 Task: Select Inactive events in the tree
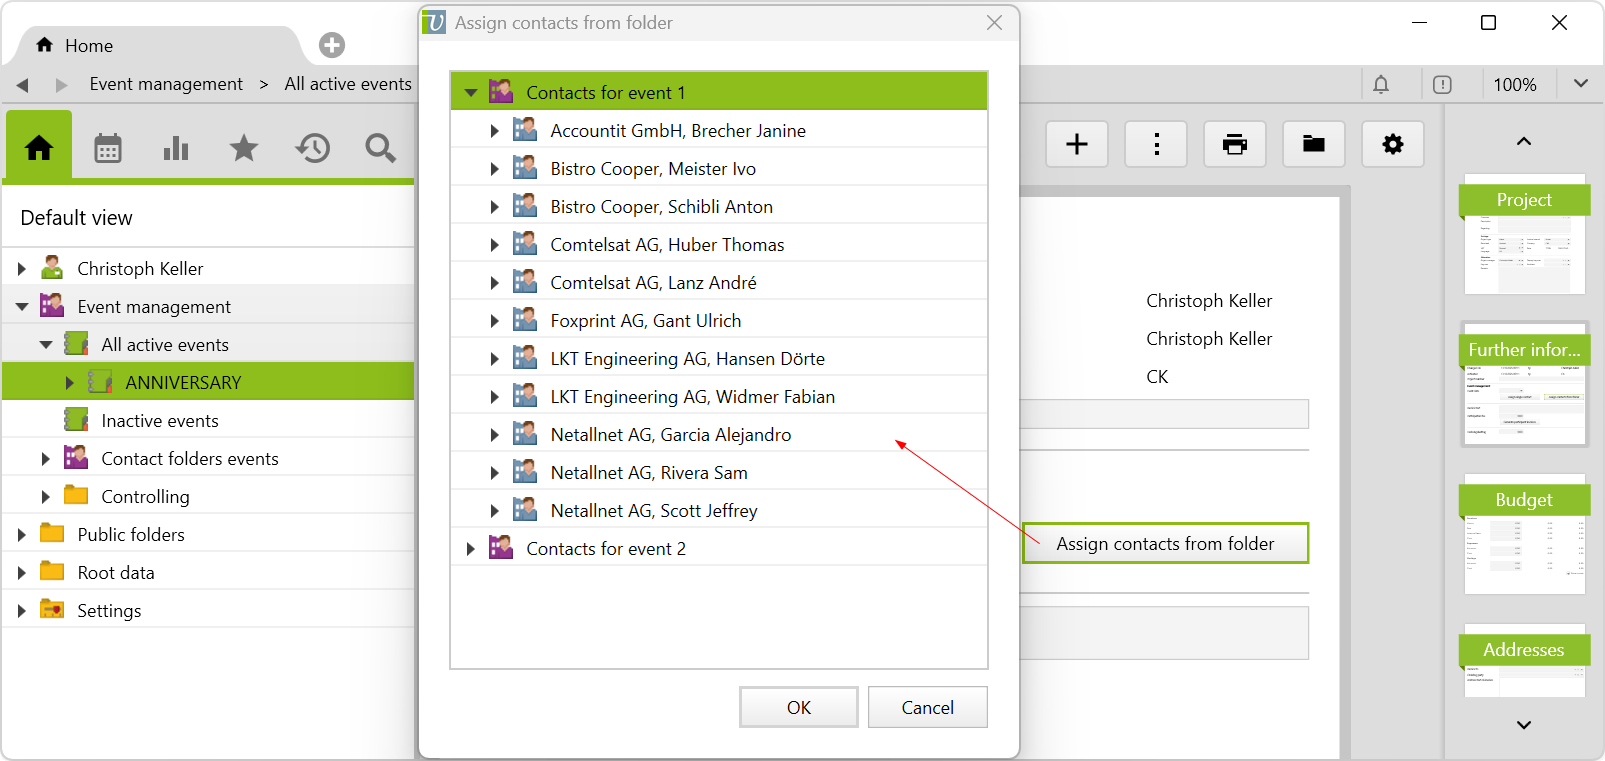160,421
